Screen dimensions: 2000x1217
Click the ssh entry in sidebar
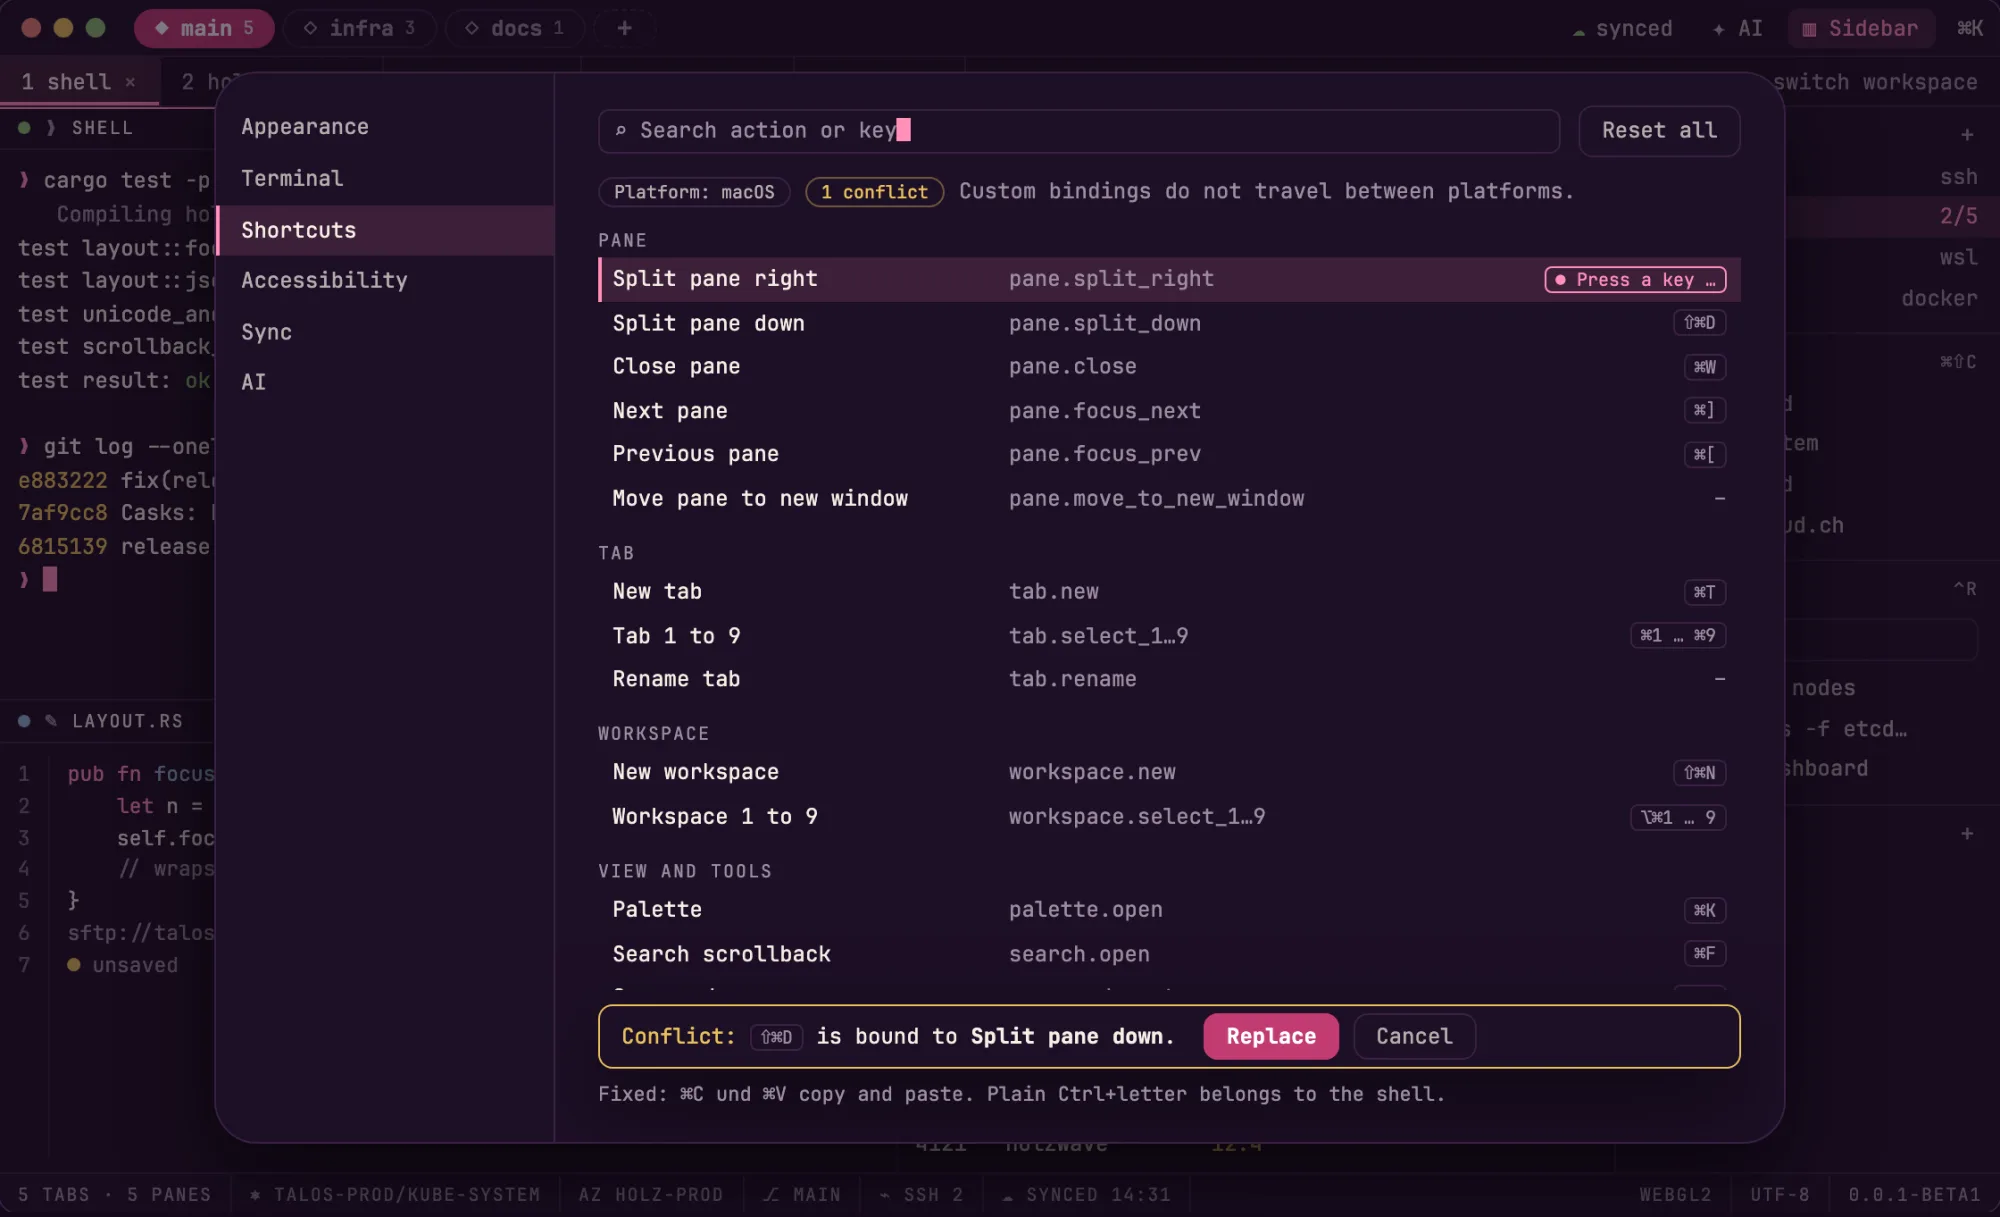1958,178
